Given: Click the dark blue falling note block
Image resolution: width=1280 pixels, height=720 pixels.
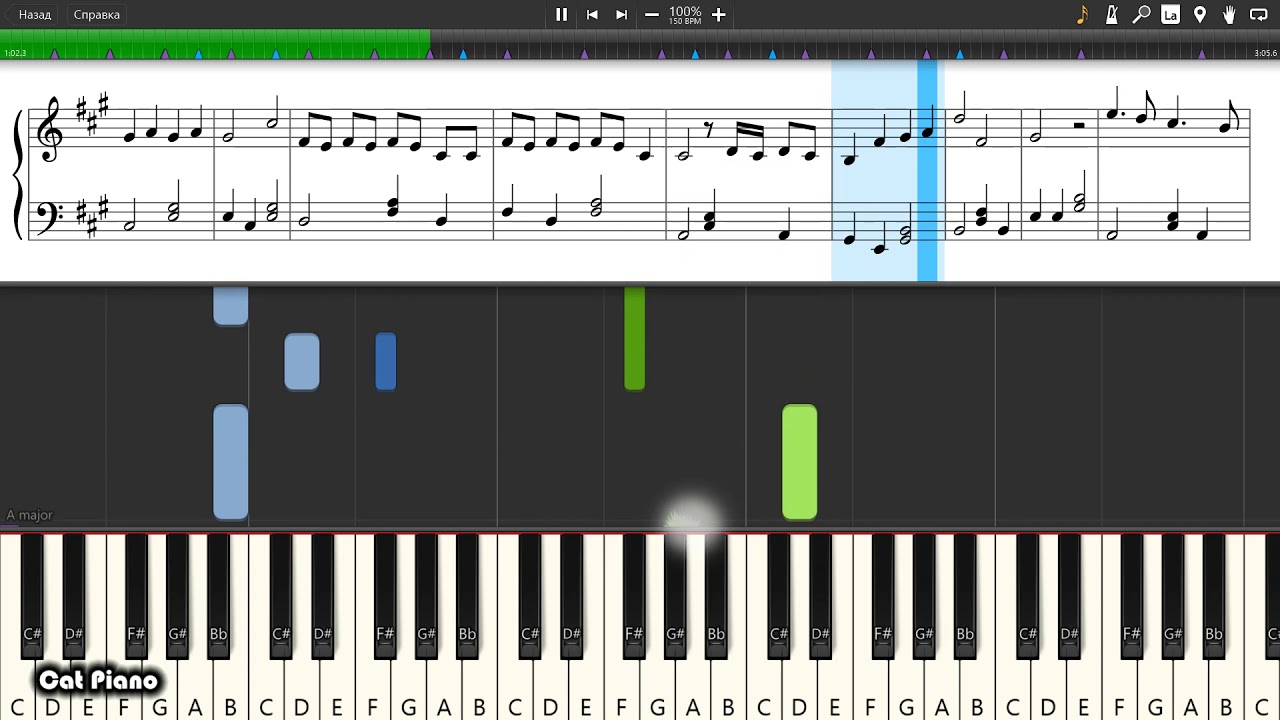Looking at the screenshot, I should [x=386, y=361].
